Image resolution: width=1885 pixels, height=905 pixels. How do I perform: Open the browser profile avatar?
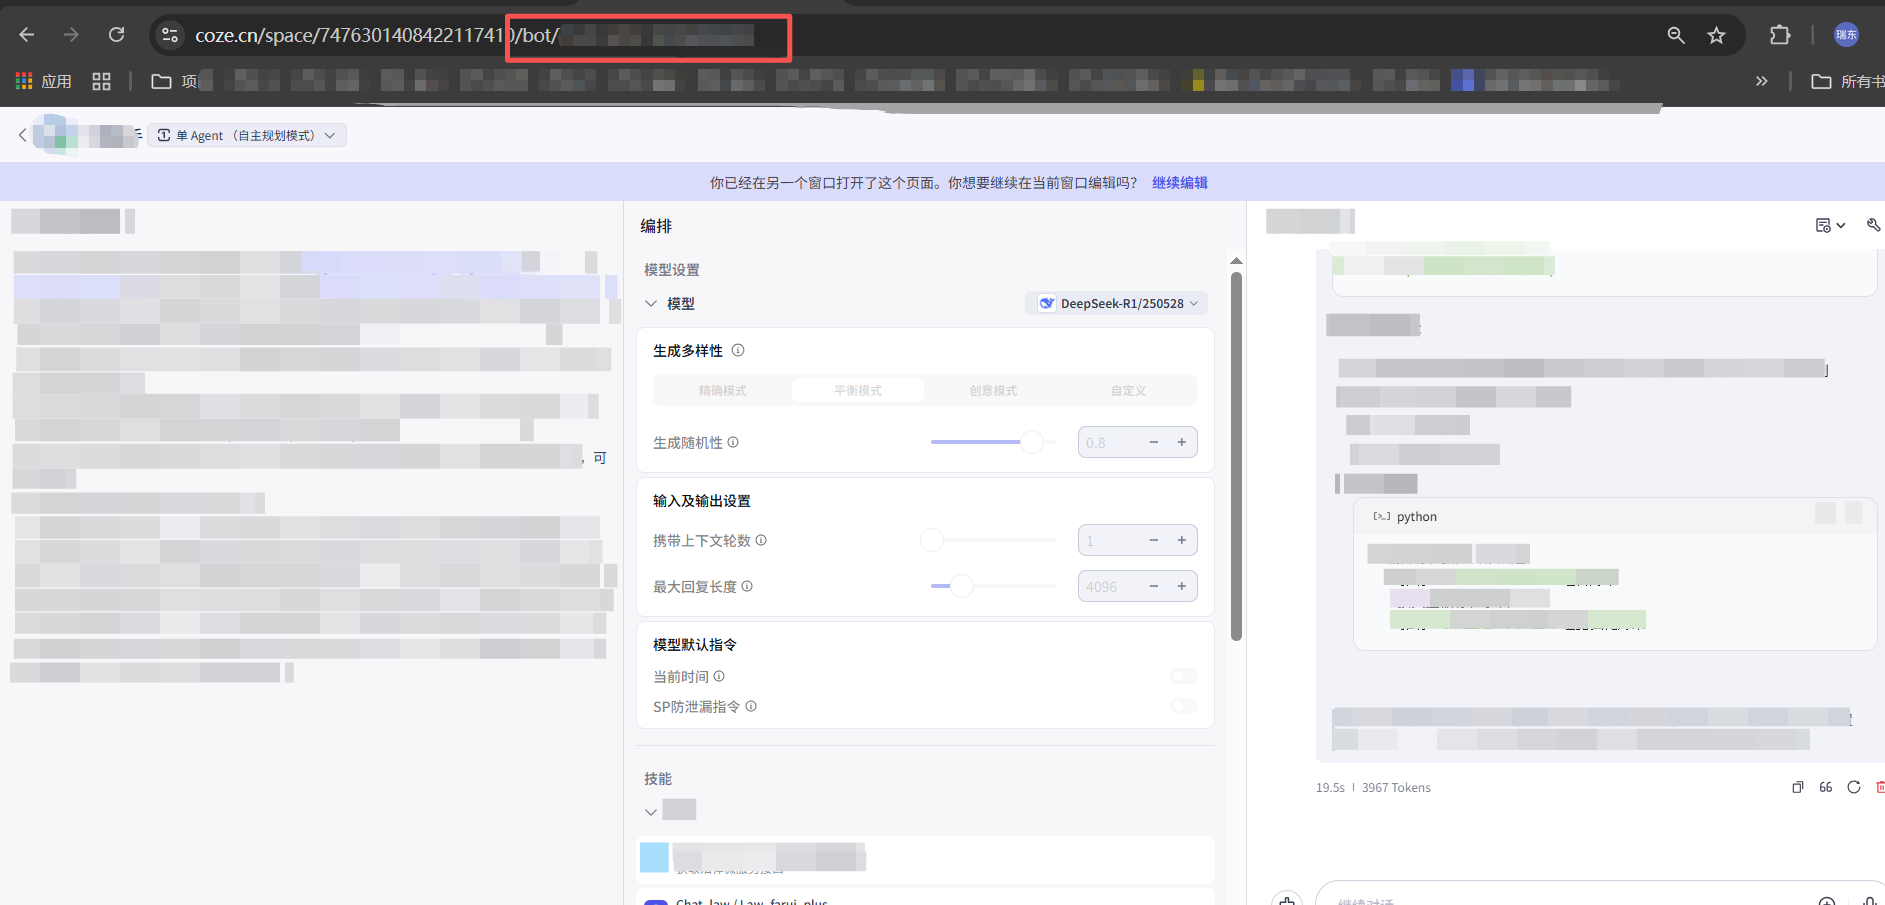tap(1846, 35)
